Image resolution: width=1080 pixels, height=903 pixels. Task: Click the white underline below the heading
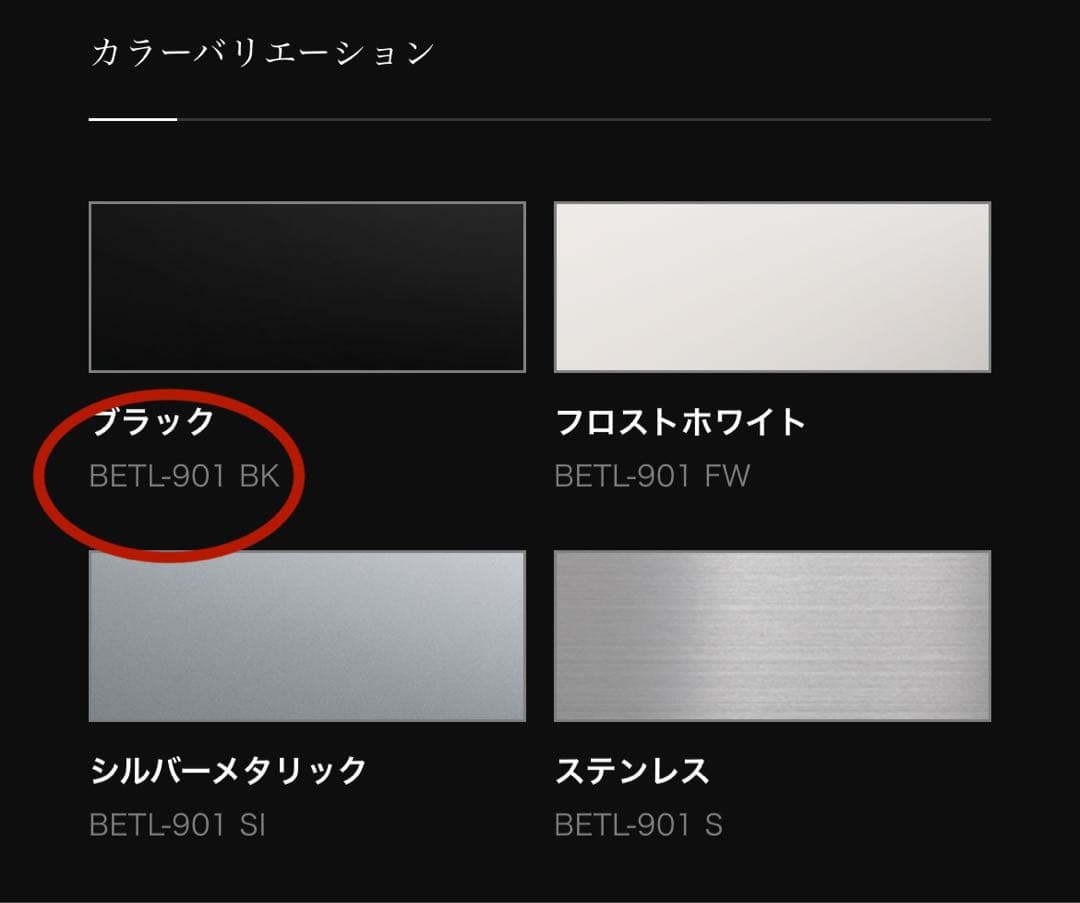(133, 119)
